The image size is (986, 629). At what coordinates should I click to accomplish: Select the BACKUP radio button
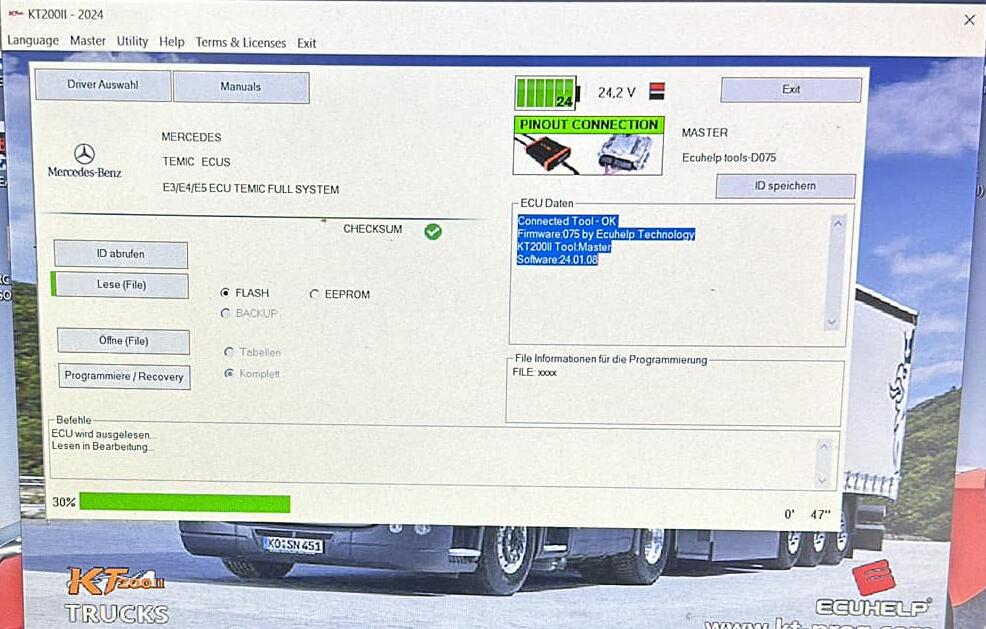pyautogui.click(x=225, y=313)
